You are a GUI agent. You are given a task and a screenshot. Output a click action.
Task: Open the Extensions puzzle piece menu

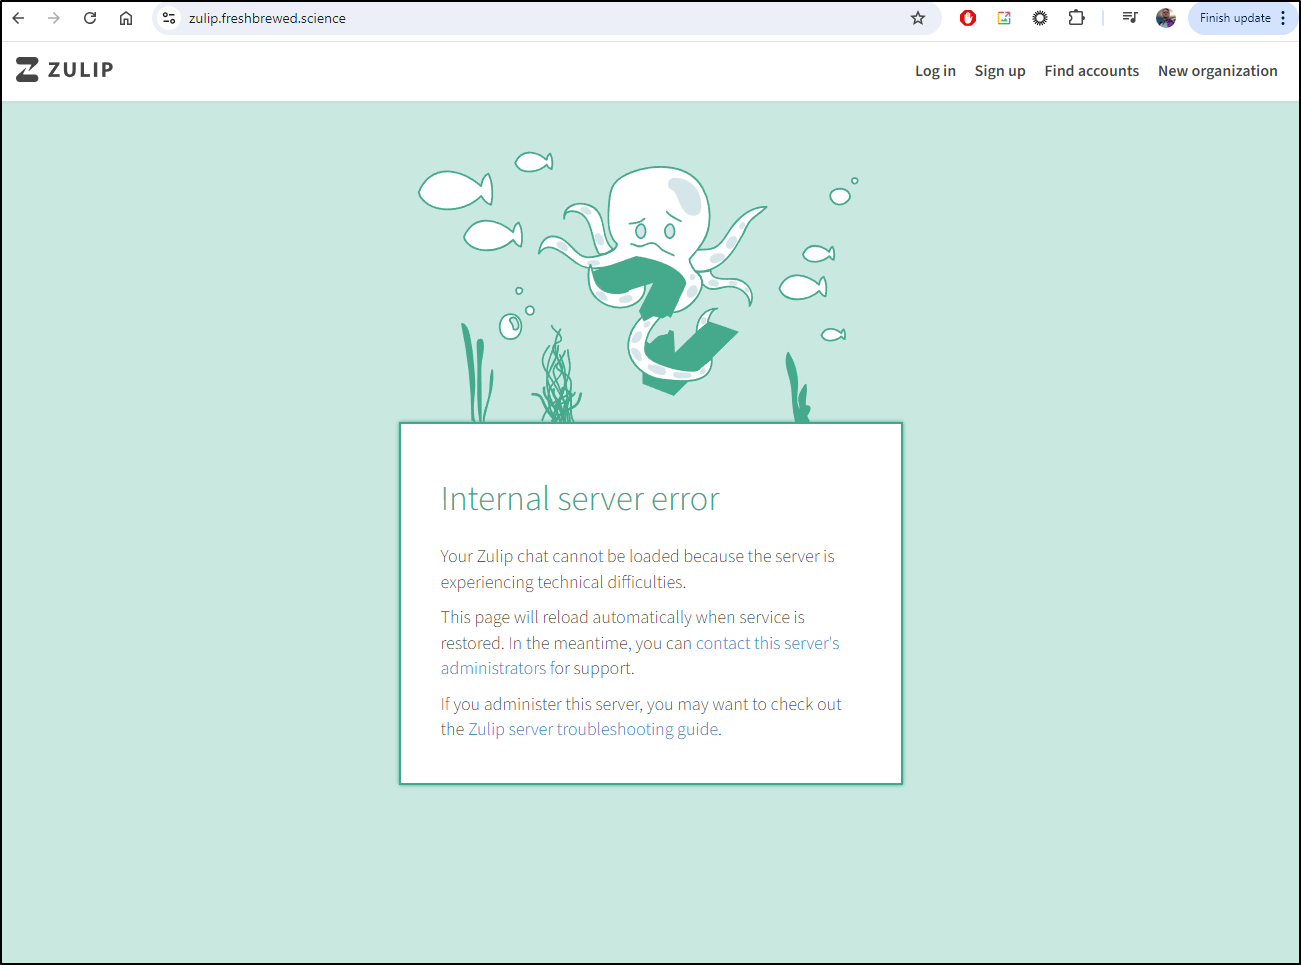tap(1076, 18)
